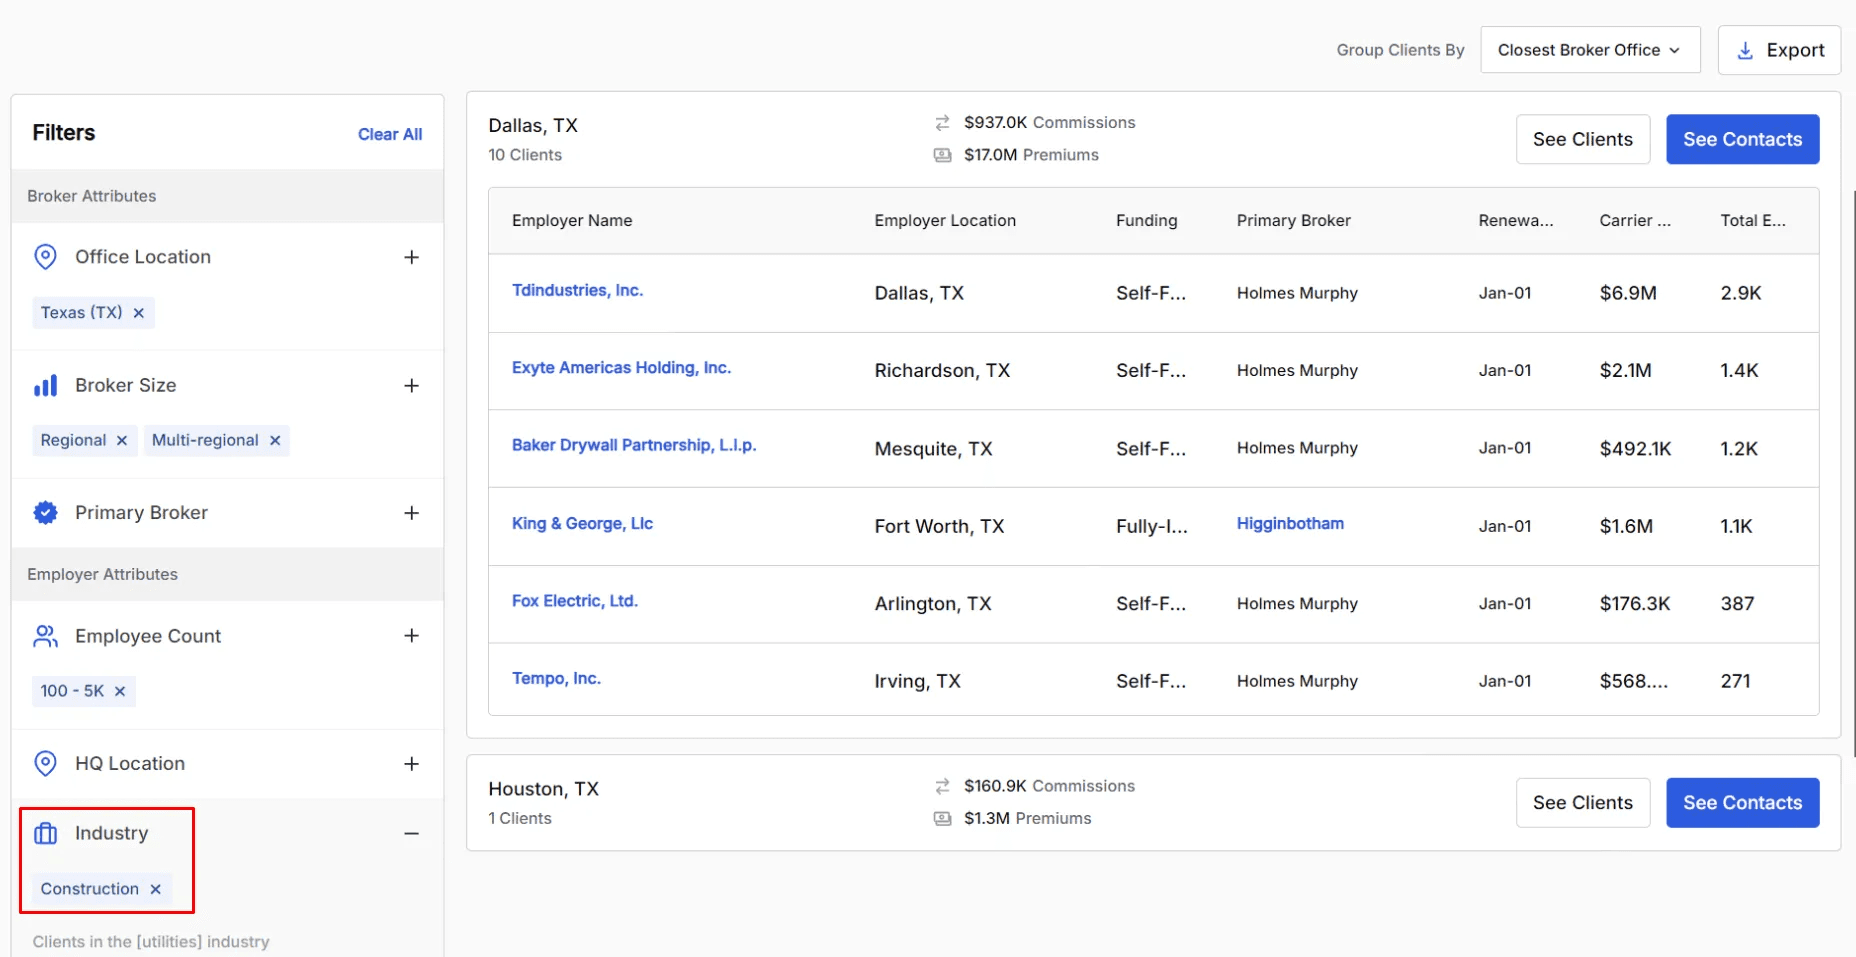Remove the Construction industry filter
Image resolution: width=1856 pixels, height=957 pixels.
click(156, 888)
